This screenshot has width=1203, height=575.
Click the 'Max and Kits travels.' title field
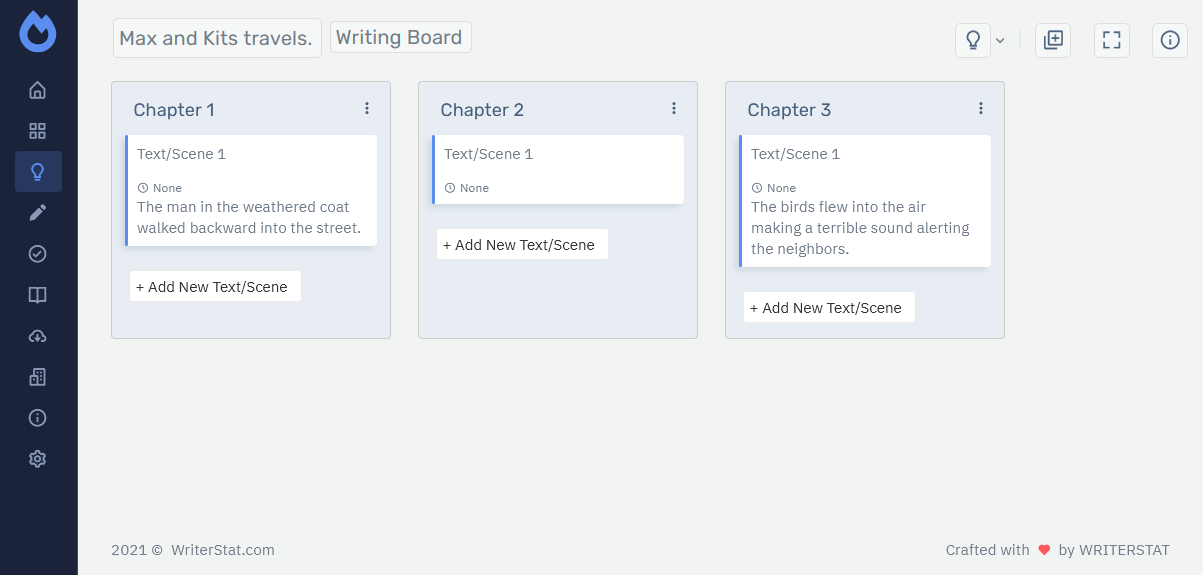[216, 38]
